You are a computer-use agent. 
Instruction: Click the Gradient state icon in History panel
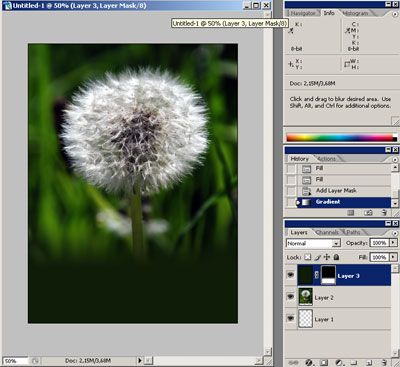(306, 202)
